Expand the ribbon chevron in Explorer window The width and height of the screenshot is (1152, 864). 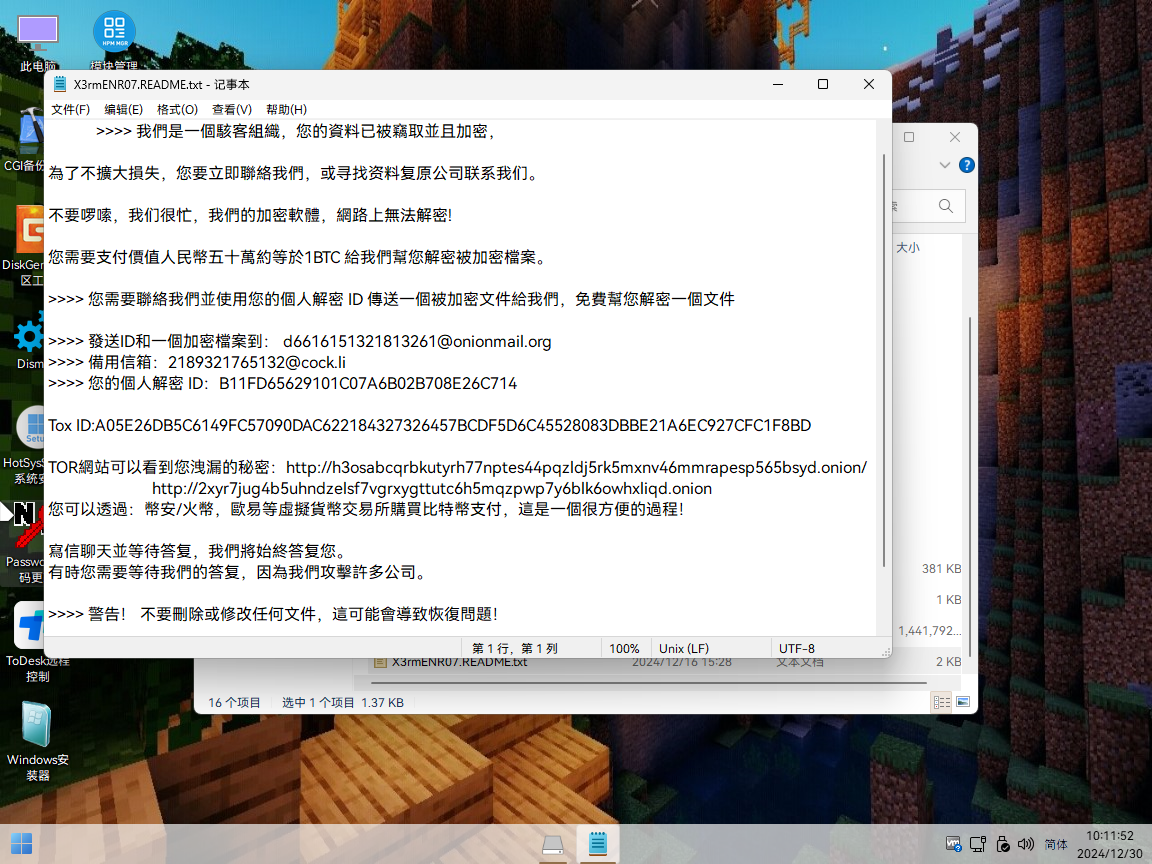tap(945, 165)
